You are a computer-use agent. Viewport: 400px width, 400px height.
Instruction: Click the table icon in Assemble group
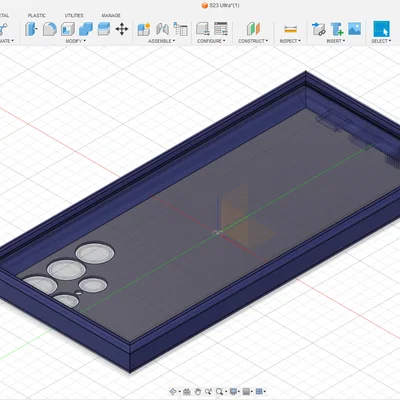point(180,29)
